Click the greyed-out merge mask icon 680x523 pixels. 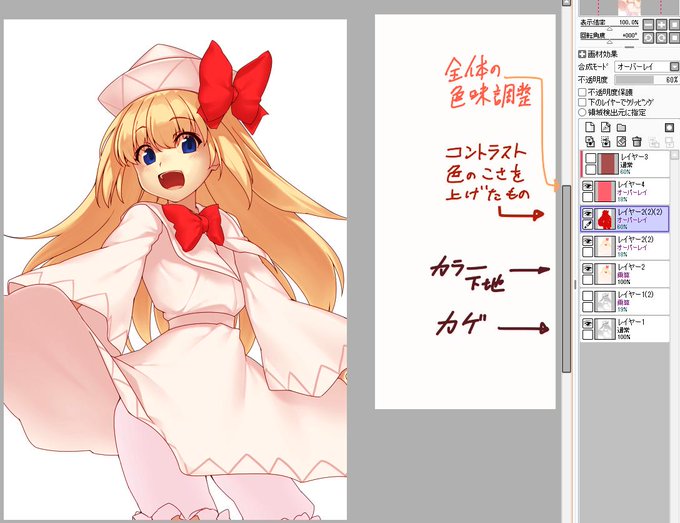tap(669, 142)
